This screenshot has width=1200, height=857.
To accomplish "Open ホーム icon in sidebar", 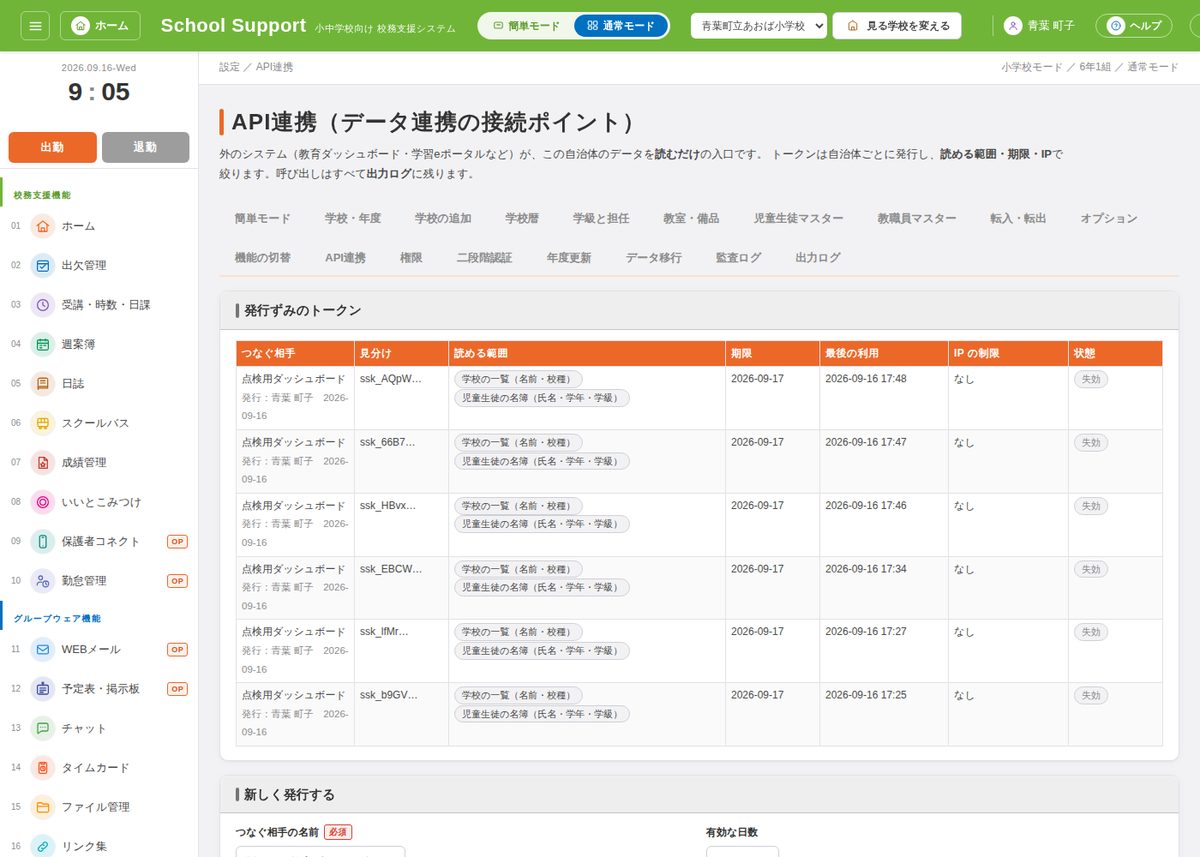I will (43, 226).
